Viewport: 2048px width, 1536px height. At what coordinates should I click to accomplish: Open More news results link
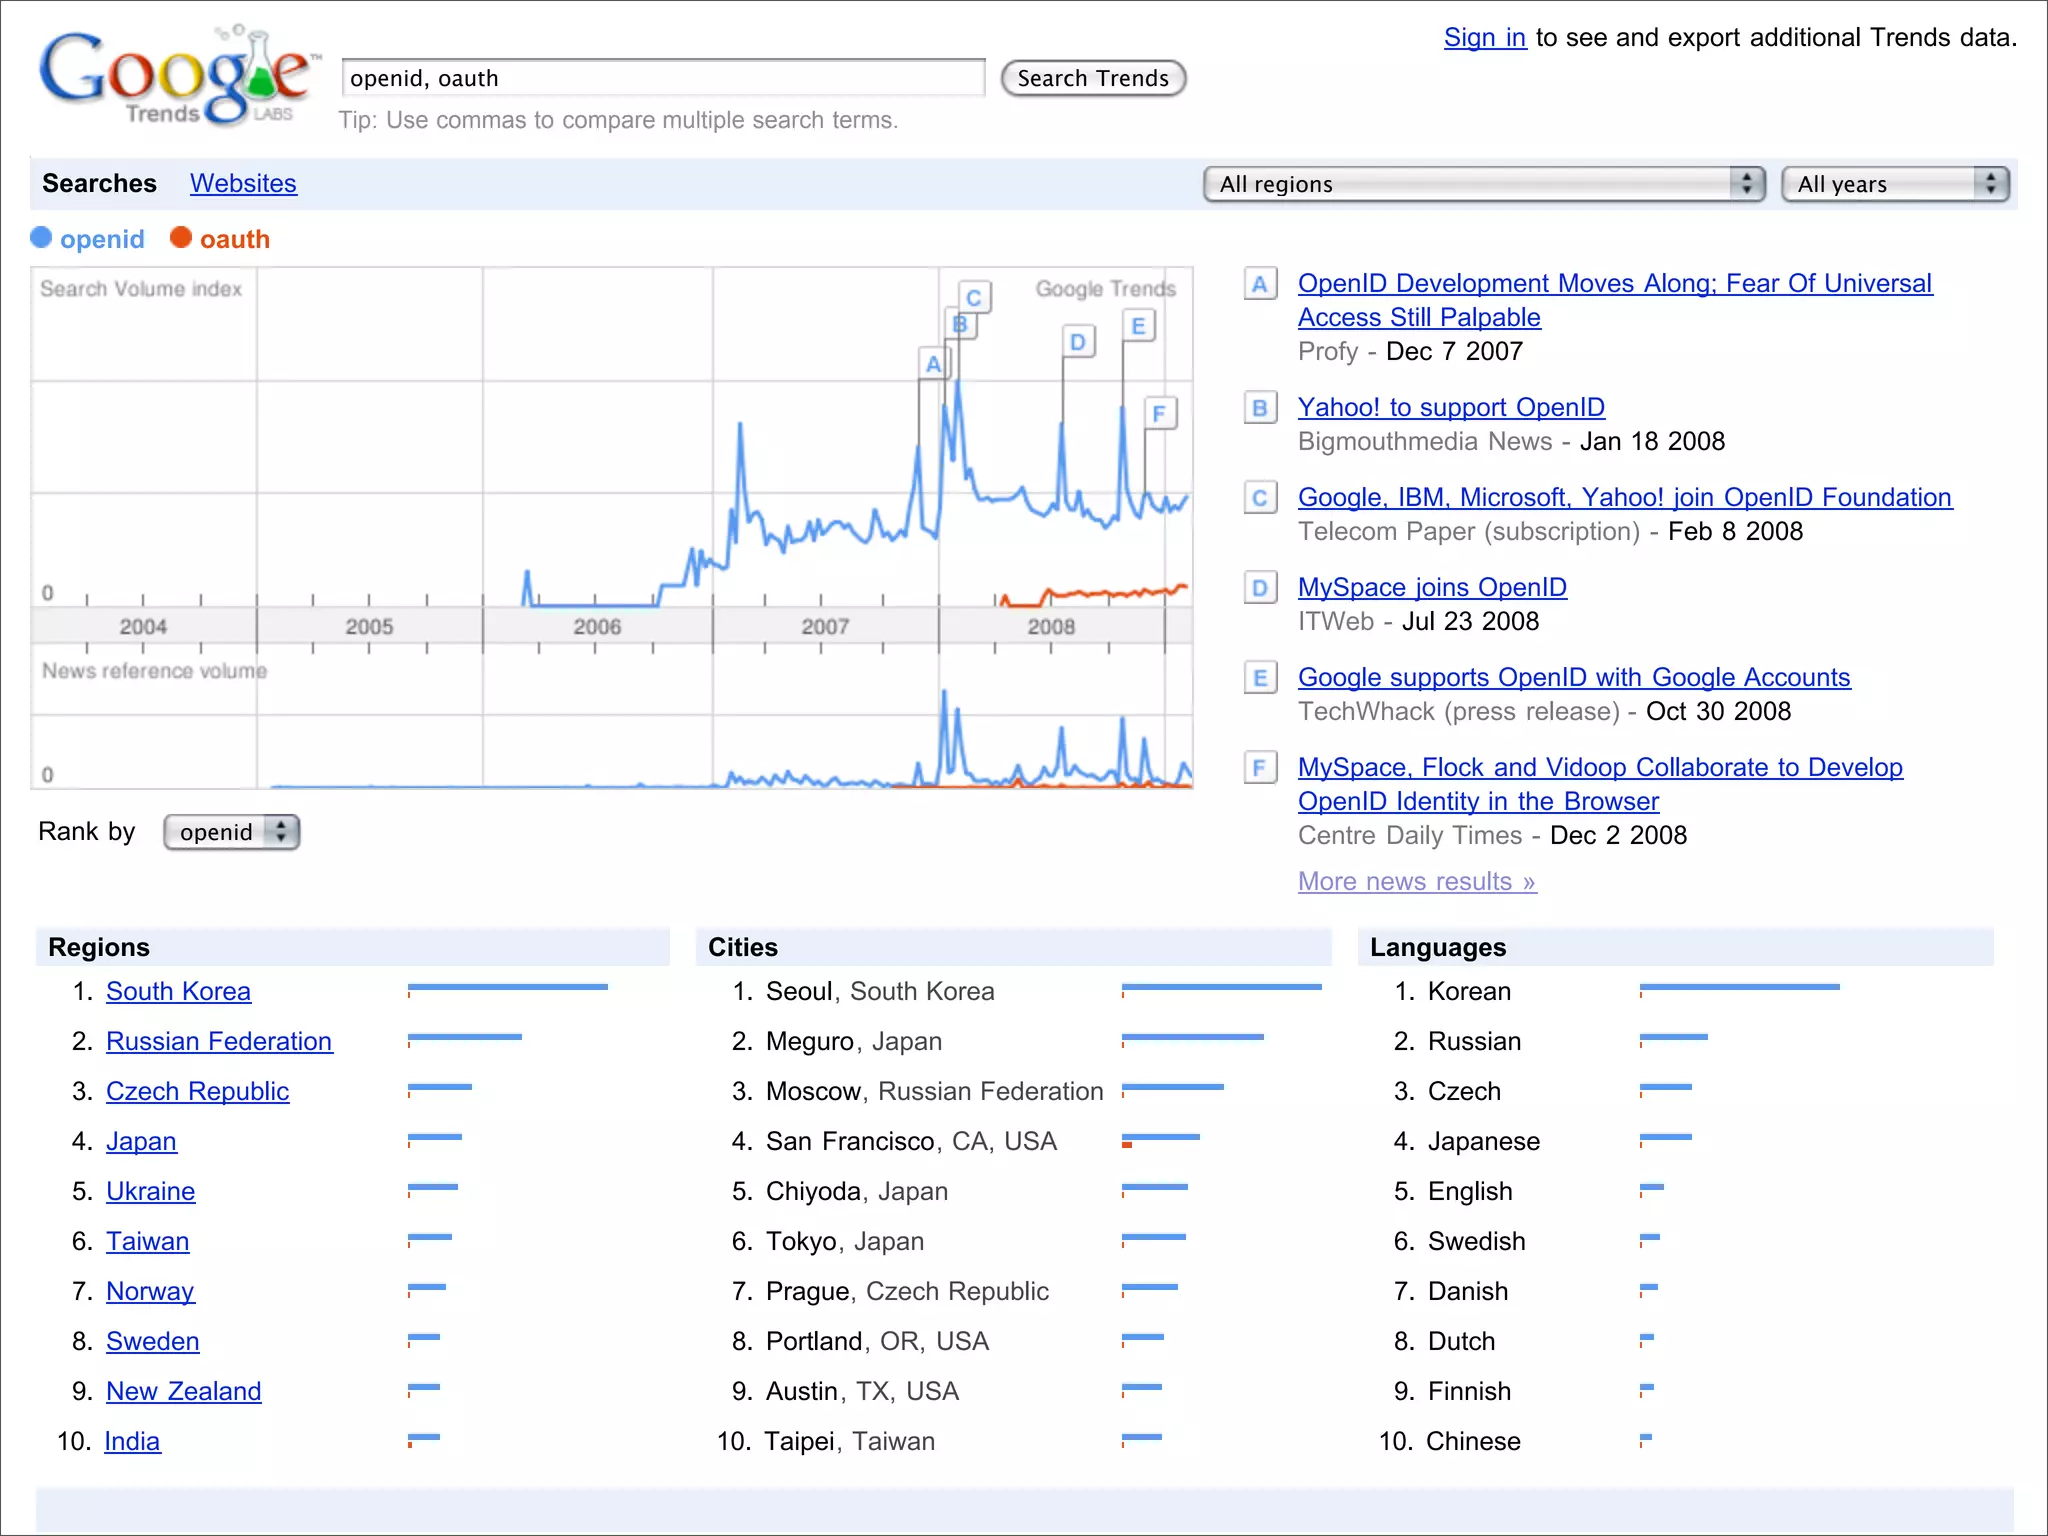pyautogui.click(x=1416, y=881)
